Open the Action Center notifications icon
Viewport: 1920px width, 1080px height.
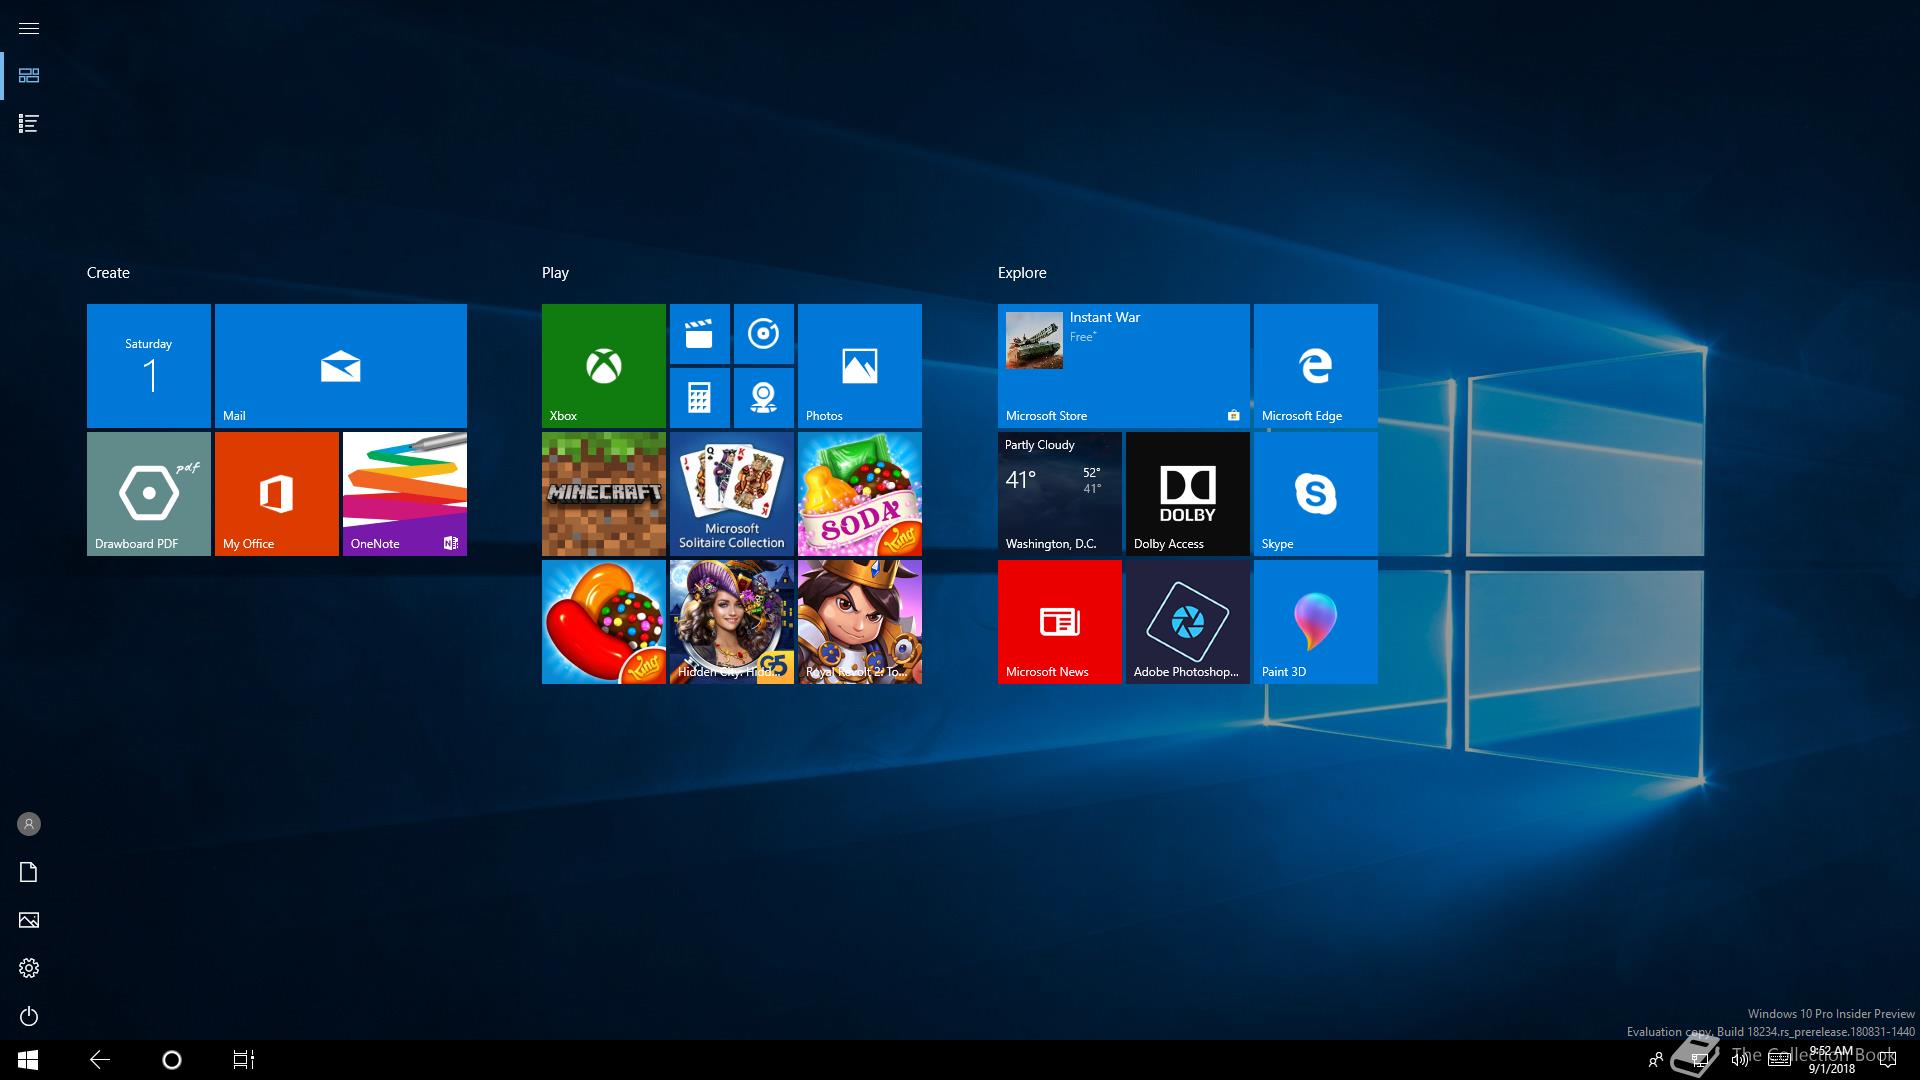[x=1887, y=1060]
